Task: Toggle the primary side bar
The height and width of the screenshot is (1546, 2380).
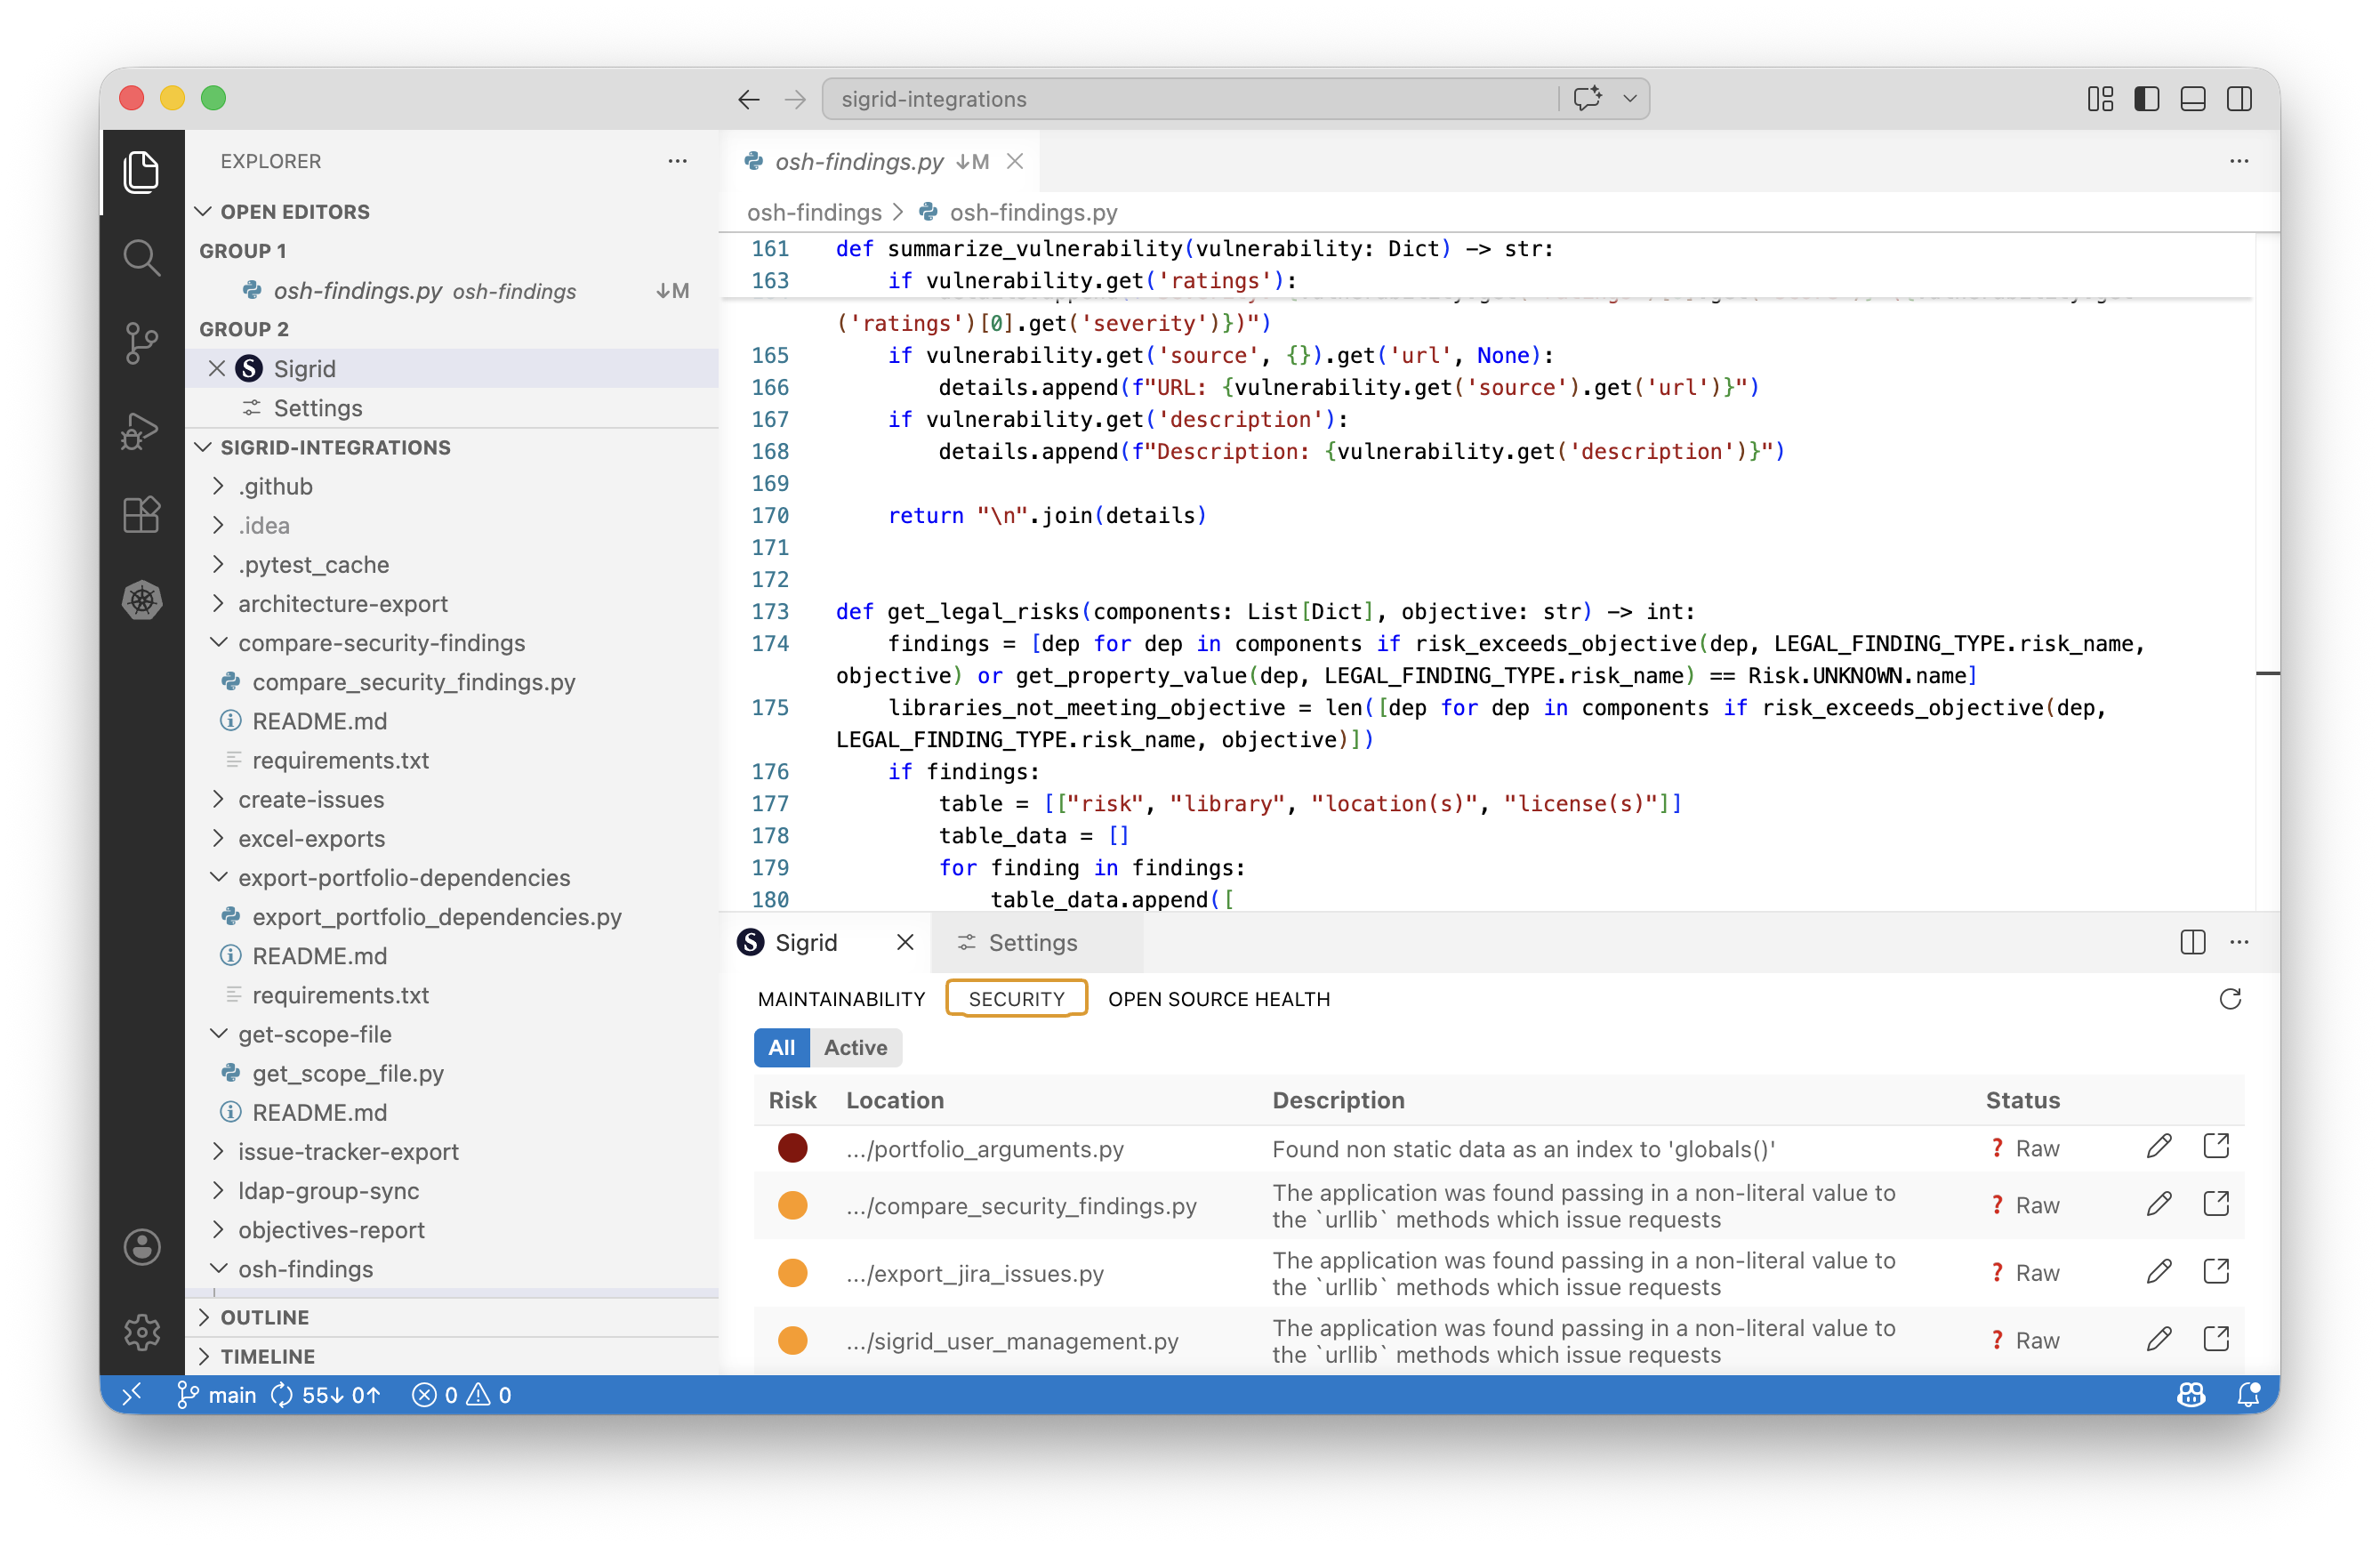Action: [2146, 99]
